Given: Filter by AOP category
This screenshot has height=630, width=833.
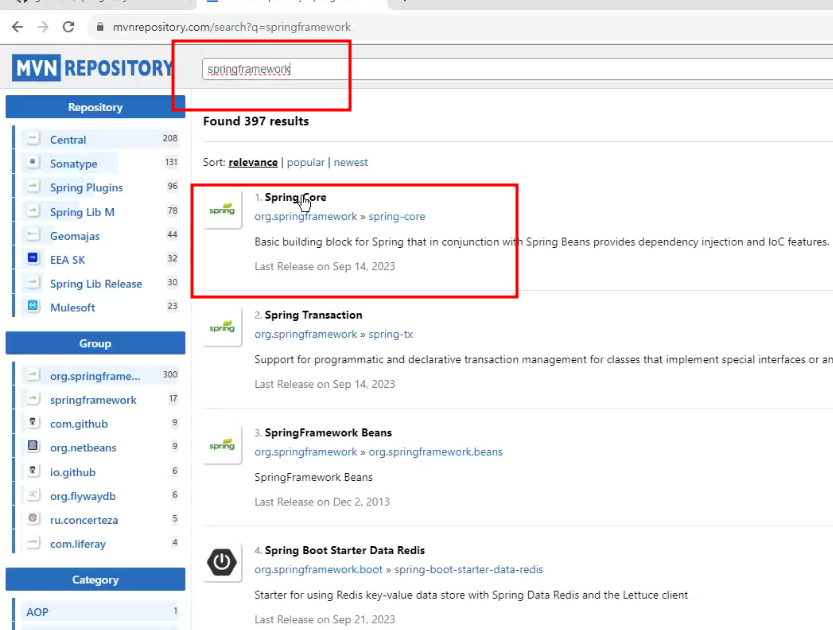Looking at the screenshot, I should [37, 612].
